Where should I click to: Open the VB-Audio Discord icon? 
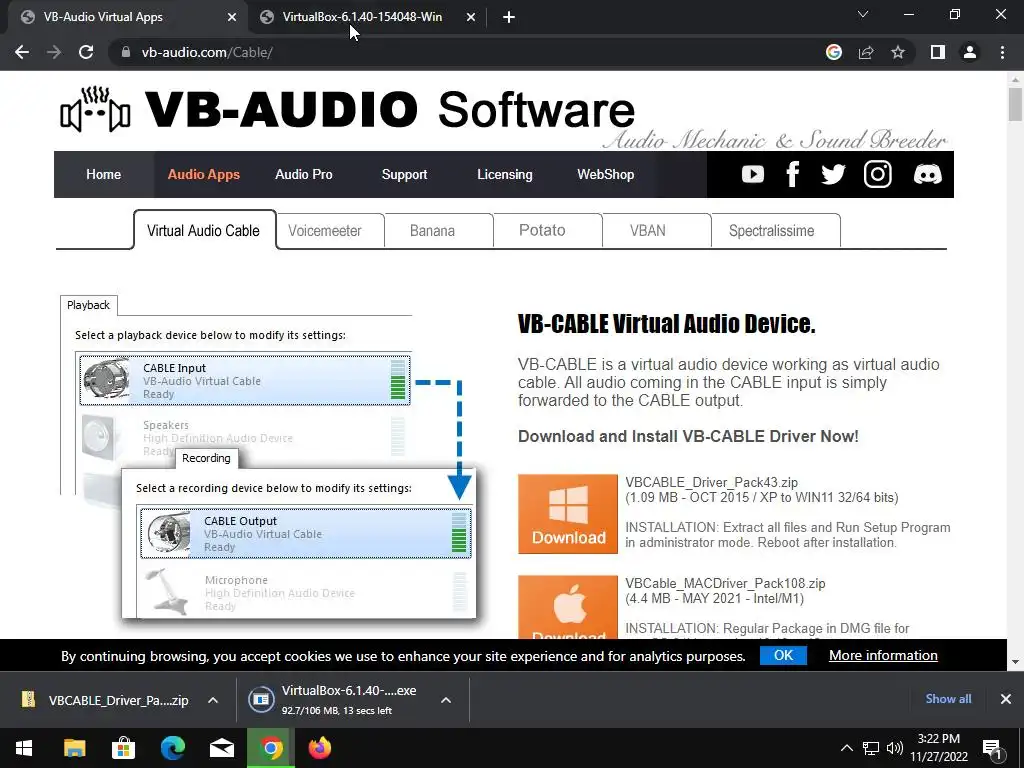(927, 174)
